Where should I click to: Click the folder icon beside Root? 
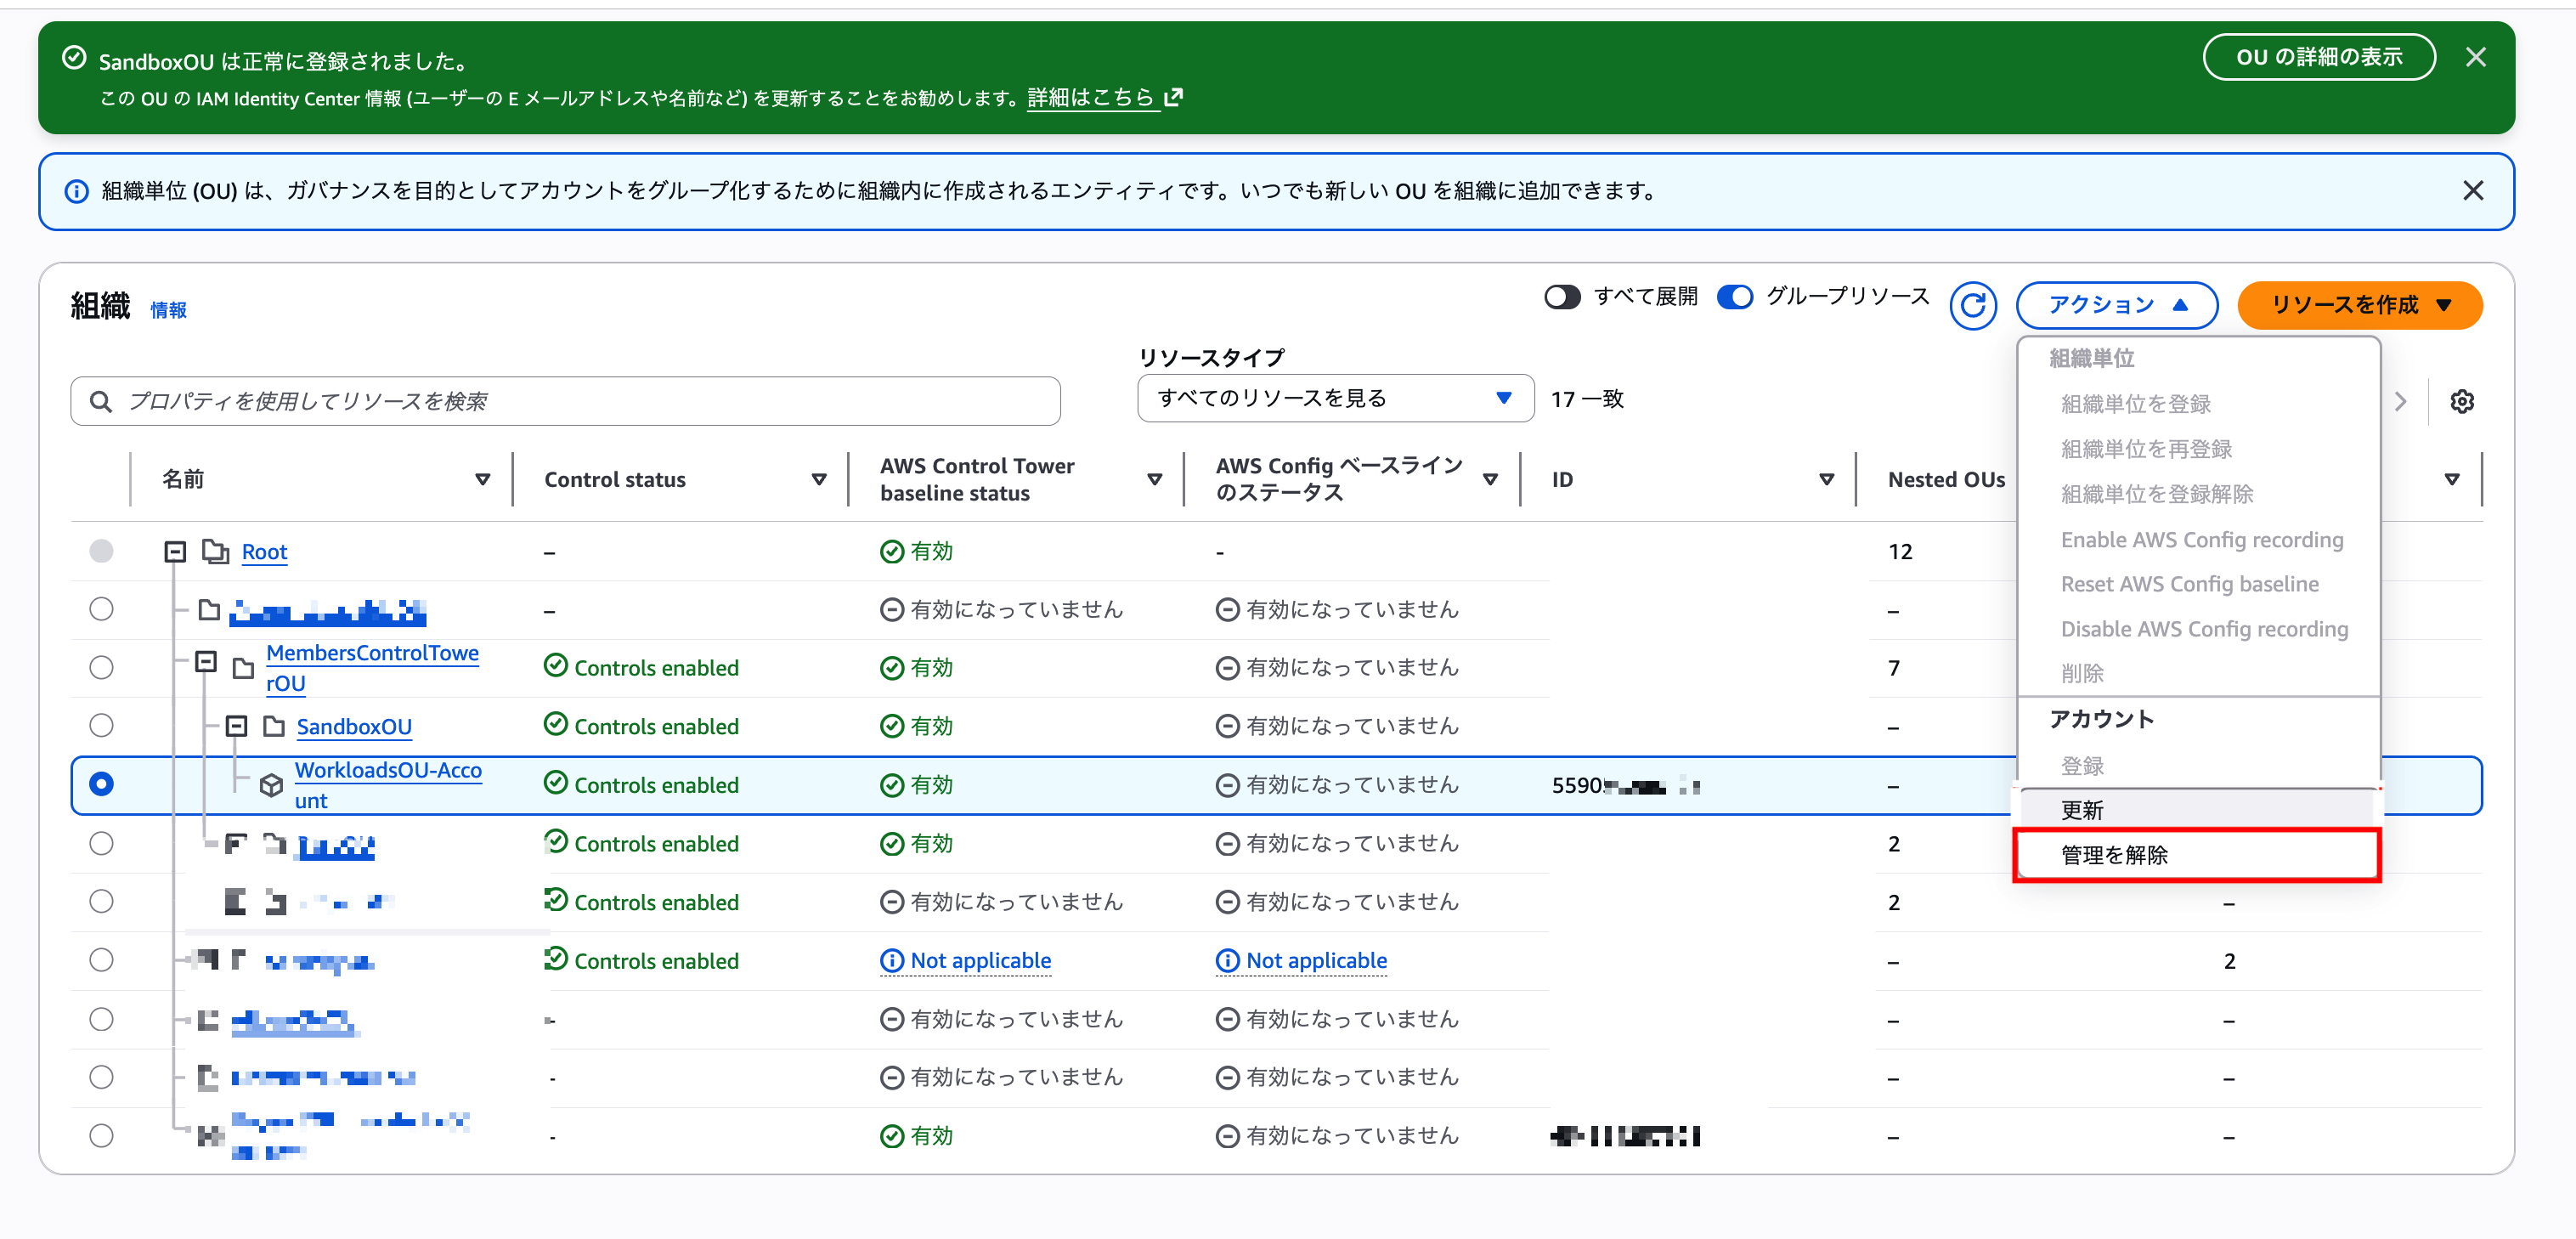pos(216,551)
